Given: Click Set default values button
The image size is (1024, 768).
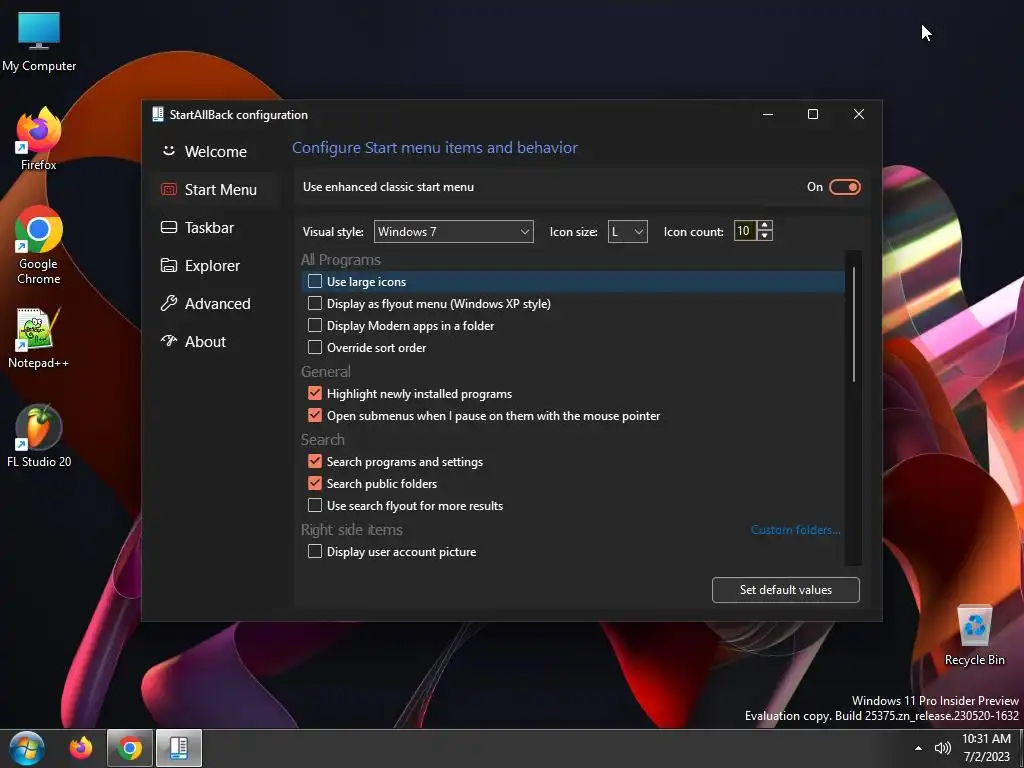Looking at the screenshot, I should pyautogui.click(x=786, y=590).
